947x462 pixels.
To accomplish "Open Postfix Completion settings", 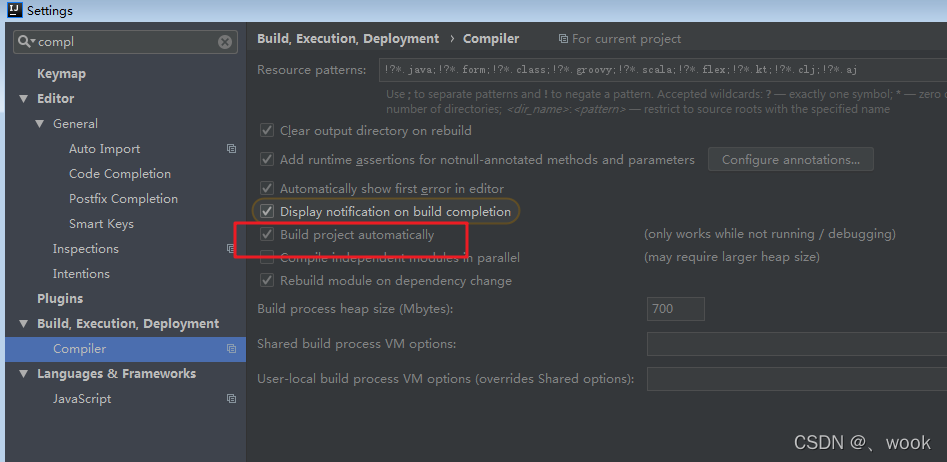I will [123, 199].
